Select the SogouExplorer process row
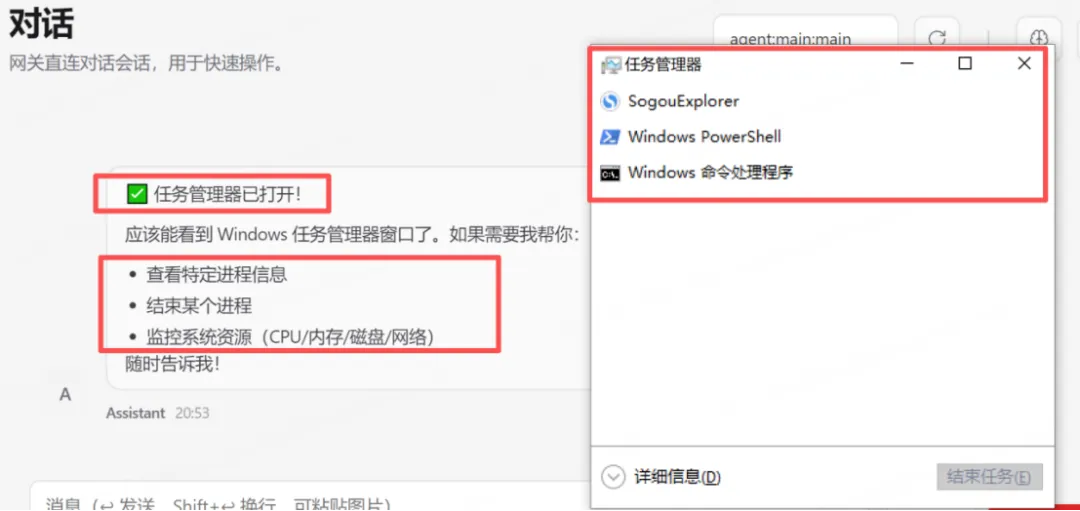 coord(822,102)
